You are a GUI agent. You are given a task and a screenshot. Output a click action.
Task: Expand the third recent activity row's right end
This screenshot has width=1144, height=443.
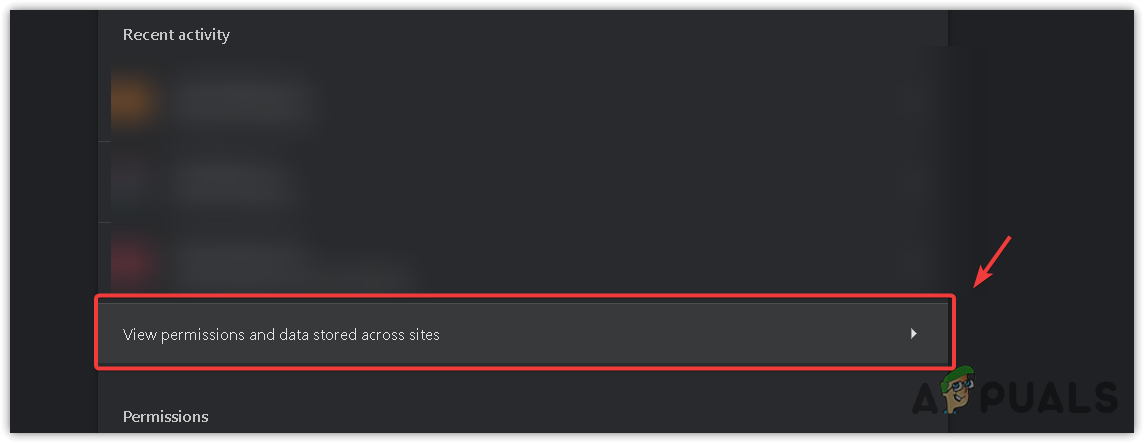913,262
